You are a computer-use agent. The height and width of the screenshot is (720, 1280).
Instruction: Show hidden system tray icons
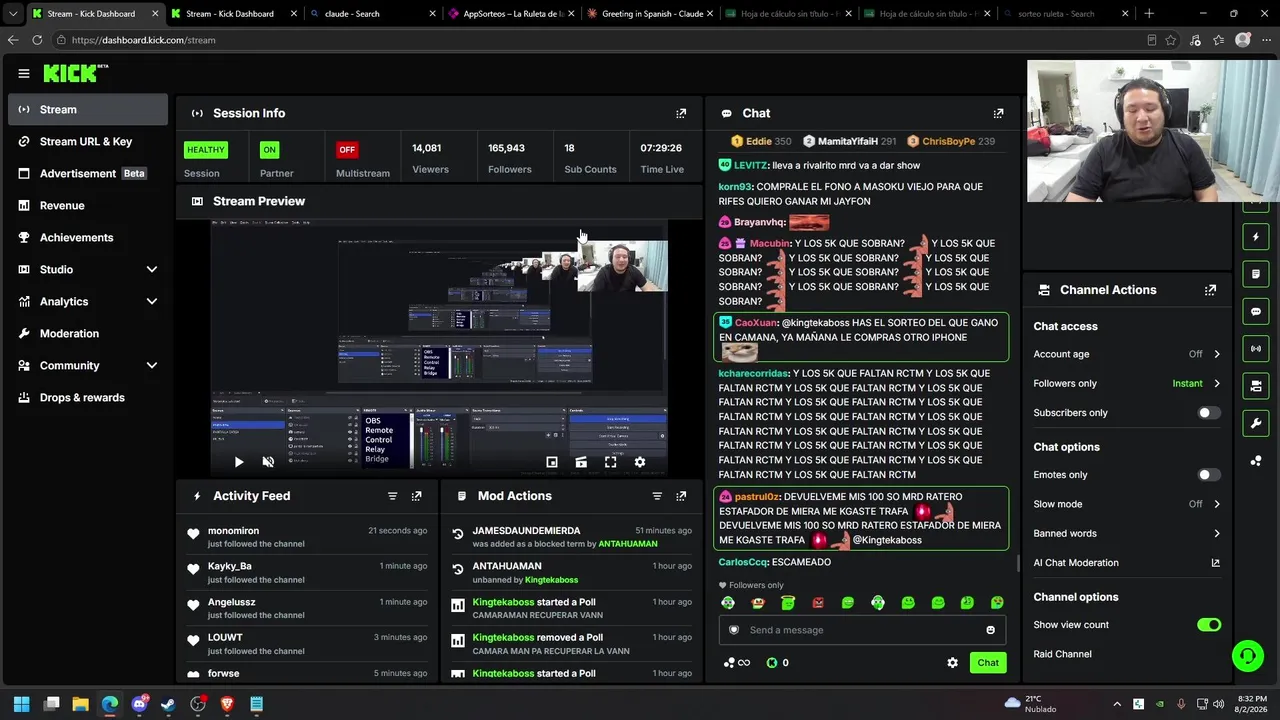[1117, 704]
